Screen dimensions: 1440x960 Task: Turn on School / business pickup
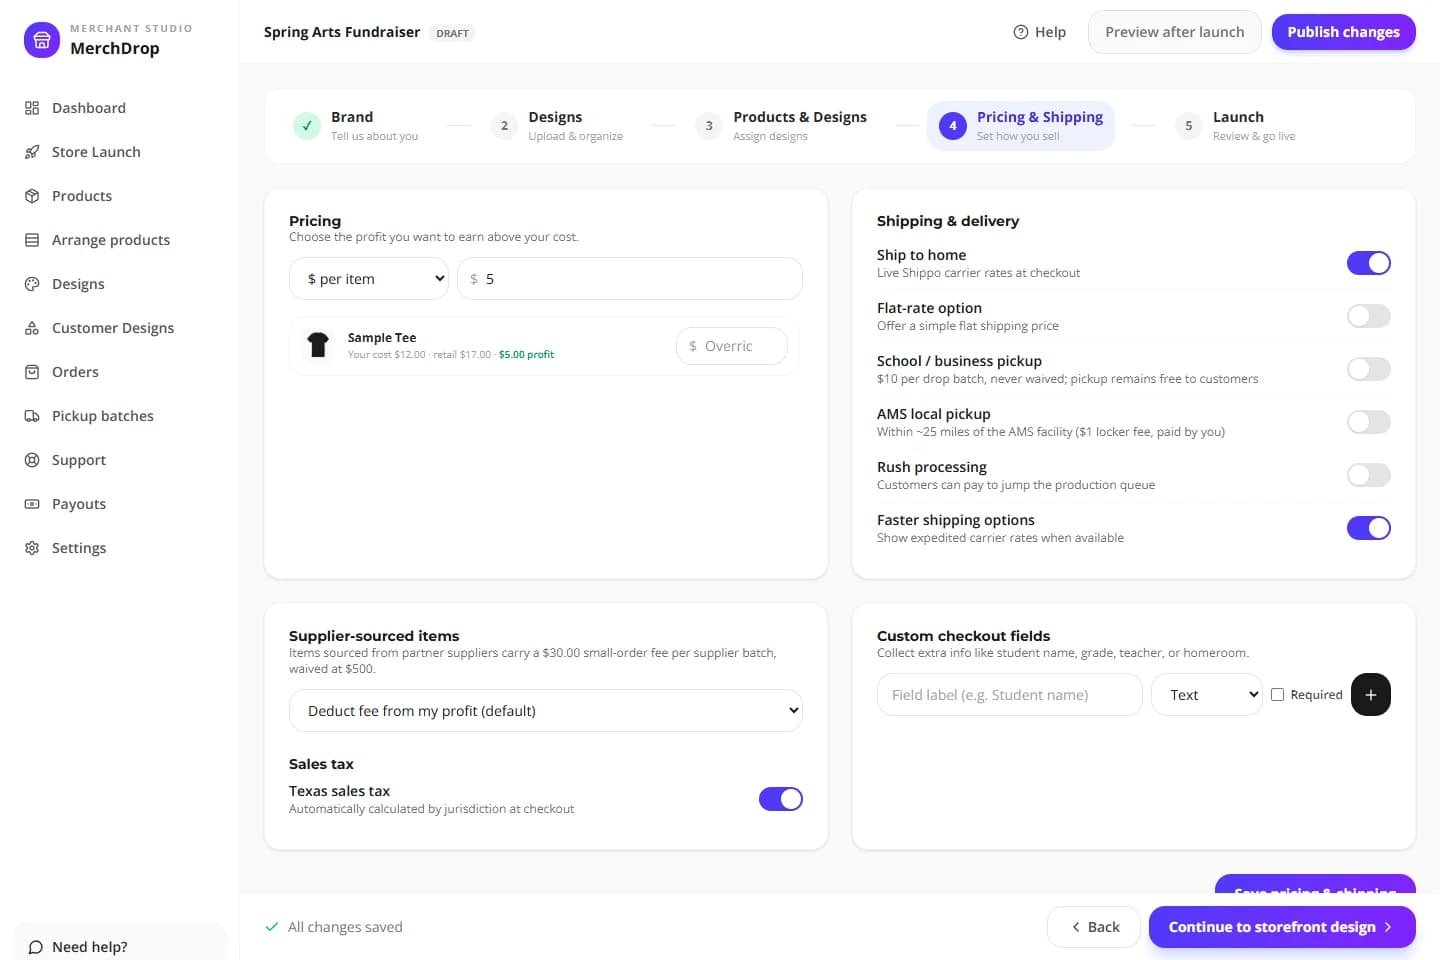[1369, 369]
